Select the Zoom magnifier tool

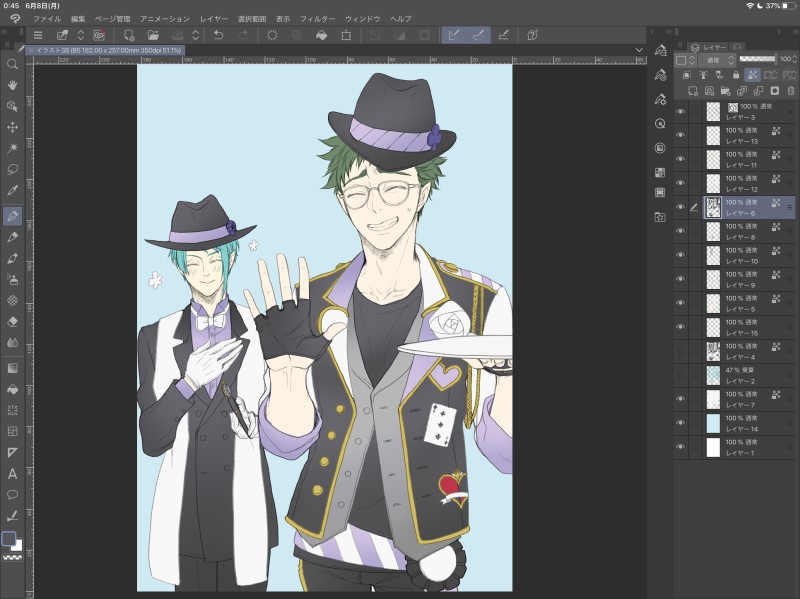(12, 64)
